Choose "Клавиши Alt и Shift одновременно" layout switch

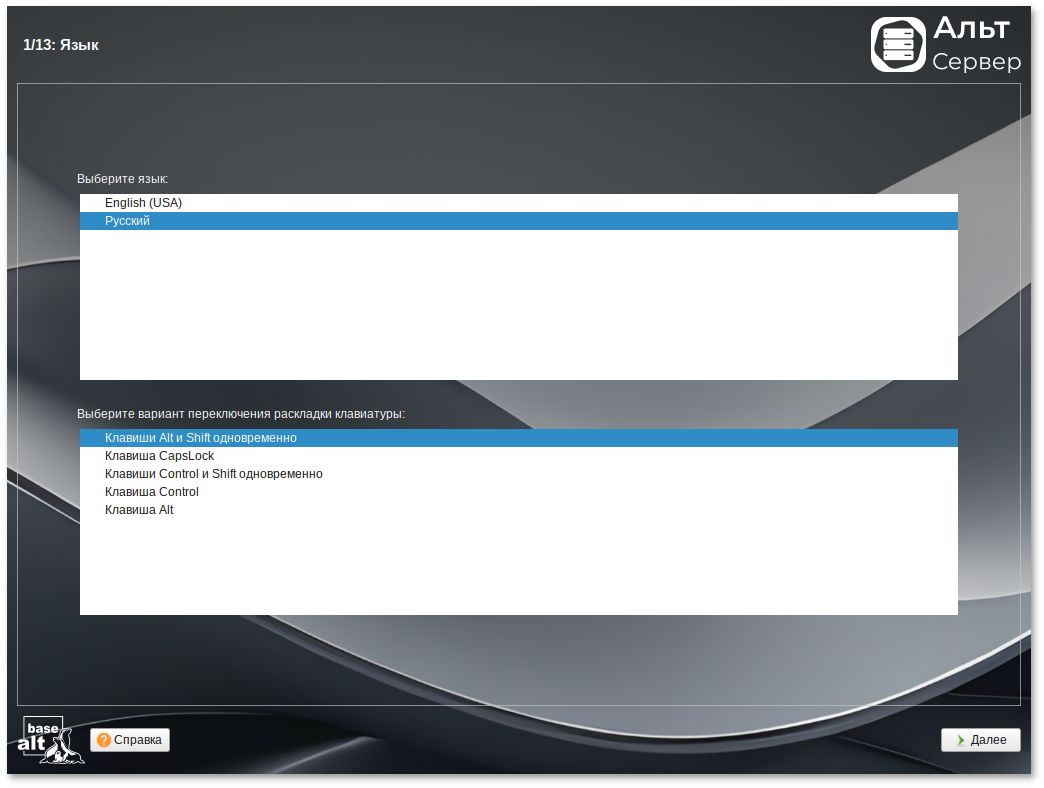click(200, 438)
